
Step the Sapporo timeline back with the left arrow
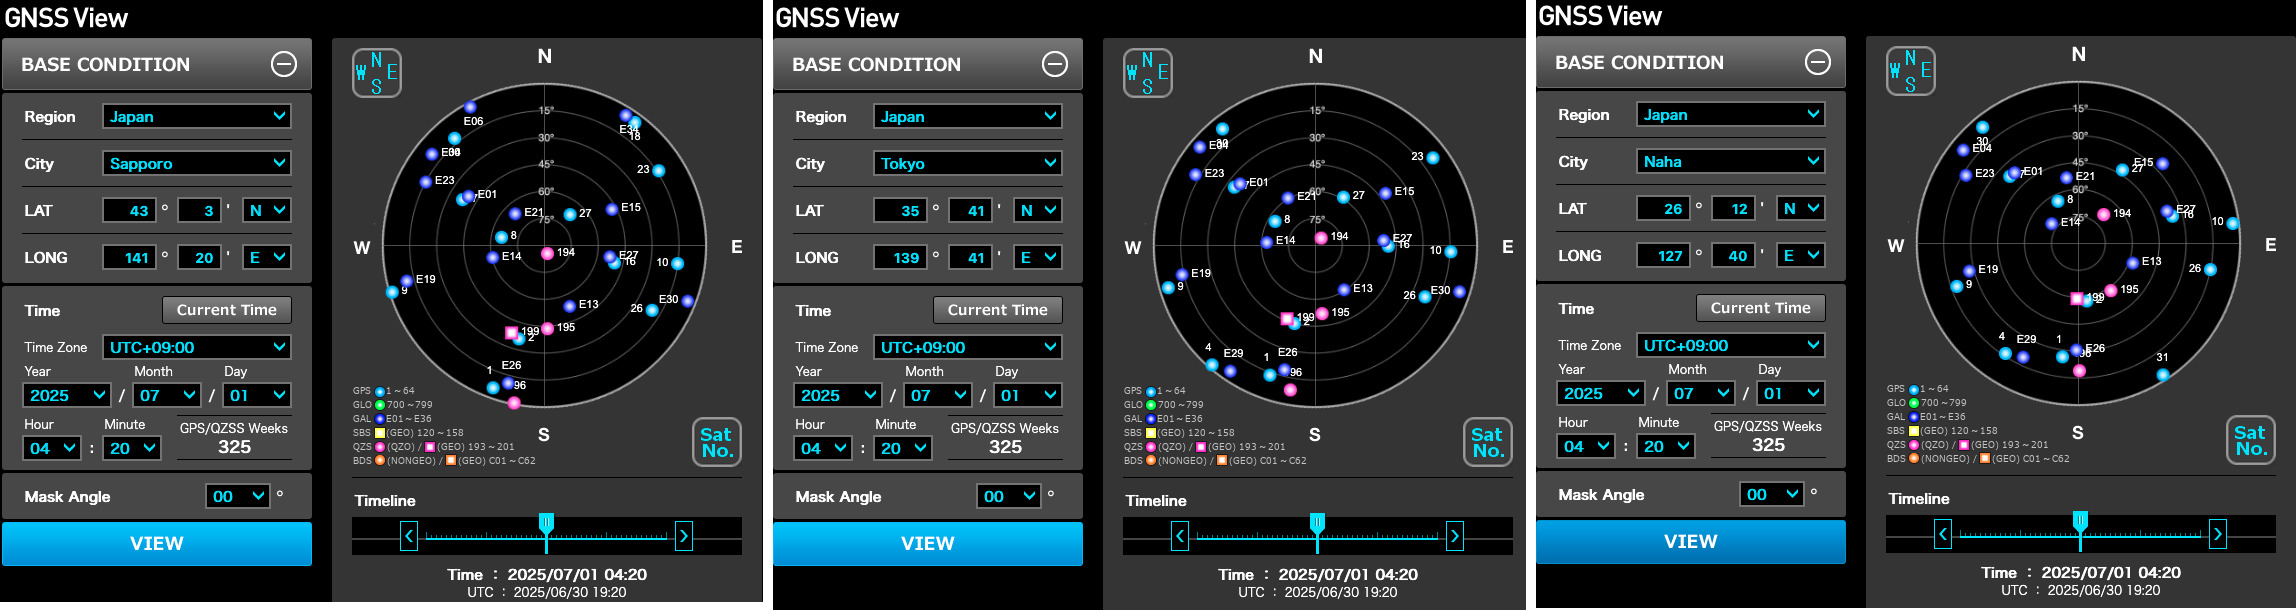pos(409,536)
